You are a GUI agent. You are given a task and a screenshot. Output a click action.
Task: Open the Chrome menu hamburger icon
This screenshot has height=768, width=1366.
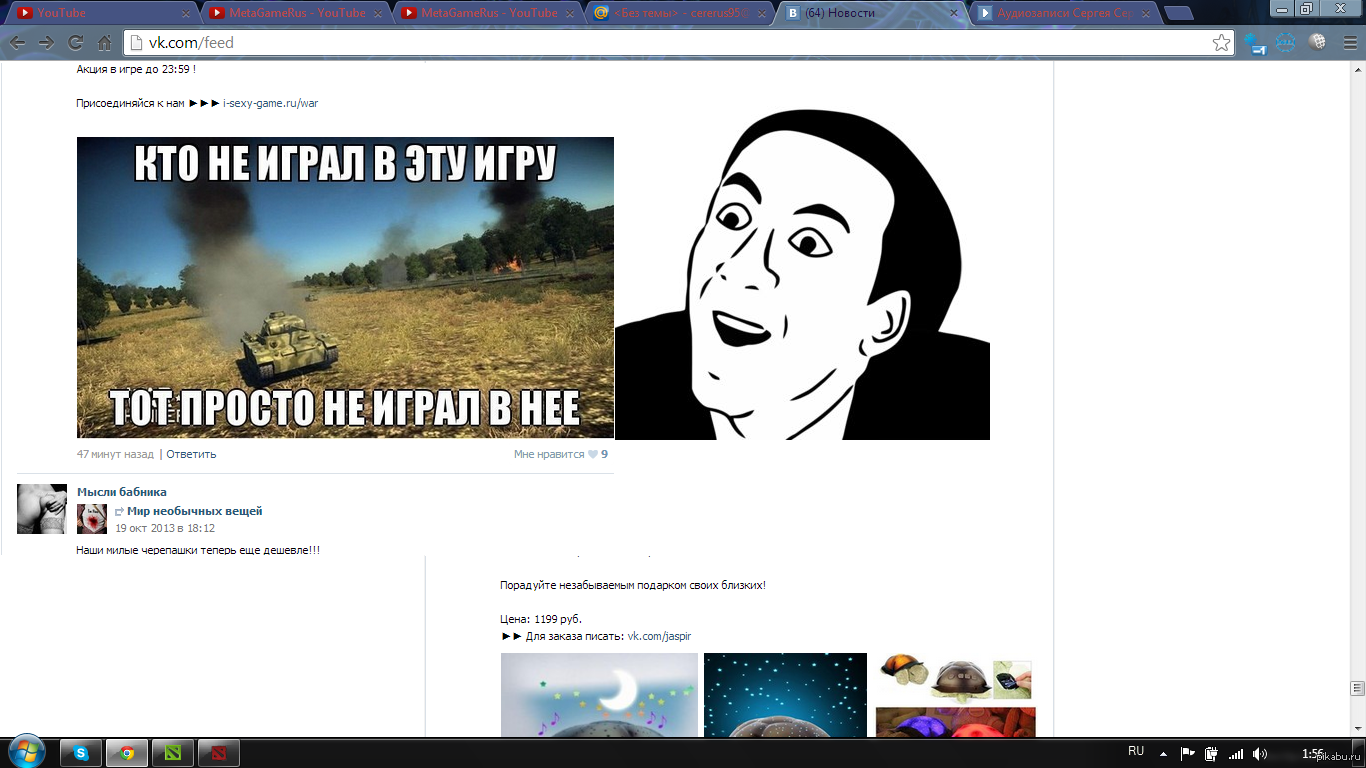tap(1348, 43)
